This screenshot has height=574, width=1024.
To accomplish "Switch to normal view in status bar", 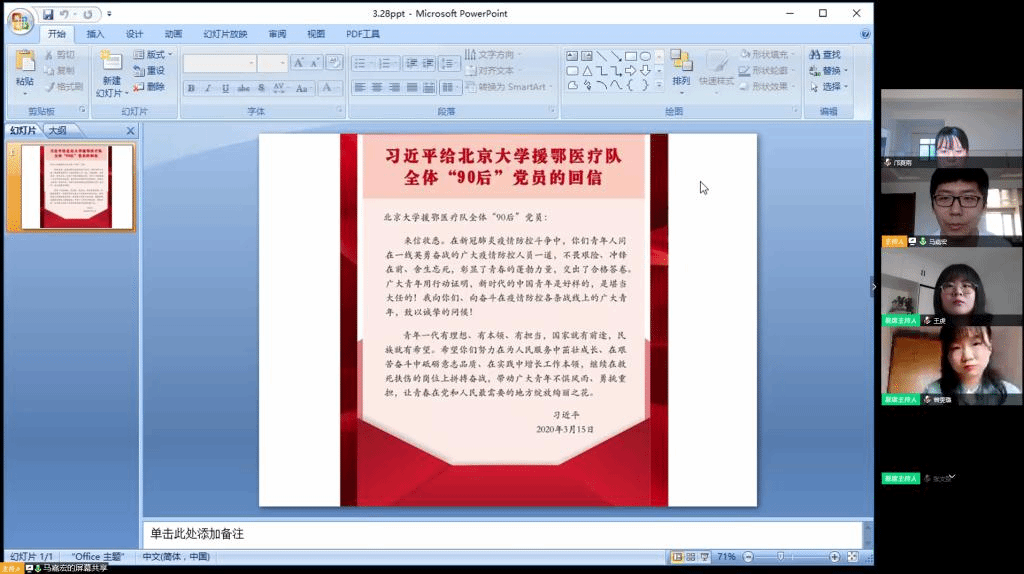I will 677,557.
